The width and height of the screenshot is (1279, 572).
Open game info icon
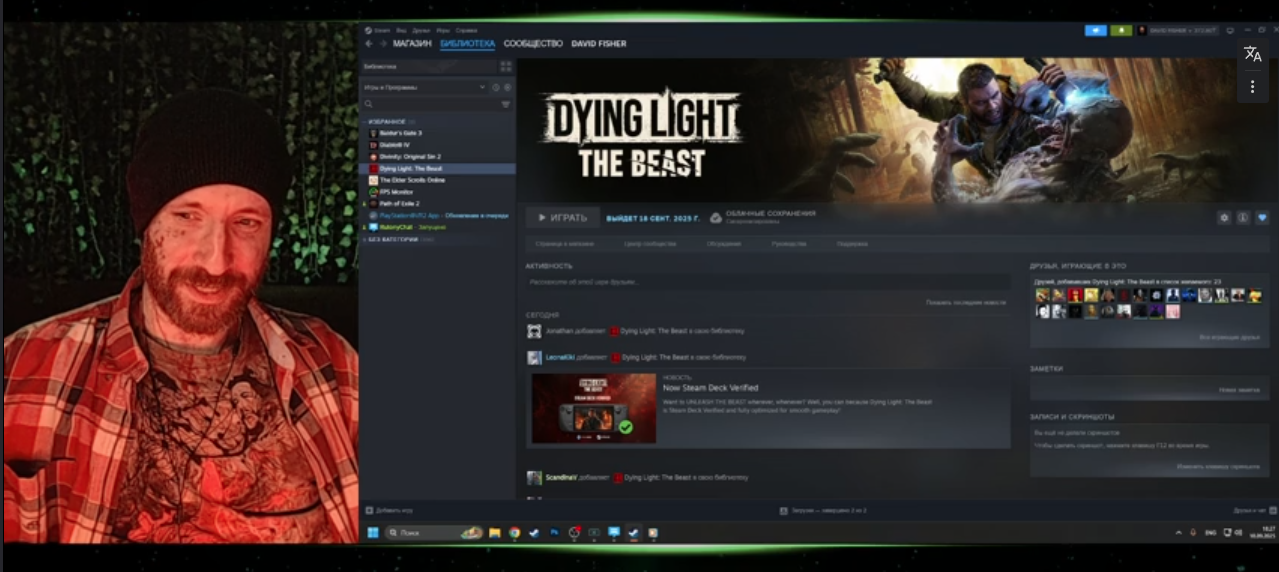click(x=1243, y=217)
